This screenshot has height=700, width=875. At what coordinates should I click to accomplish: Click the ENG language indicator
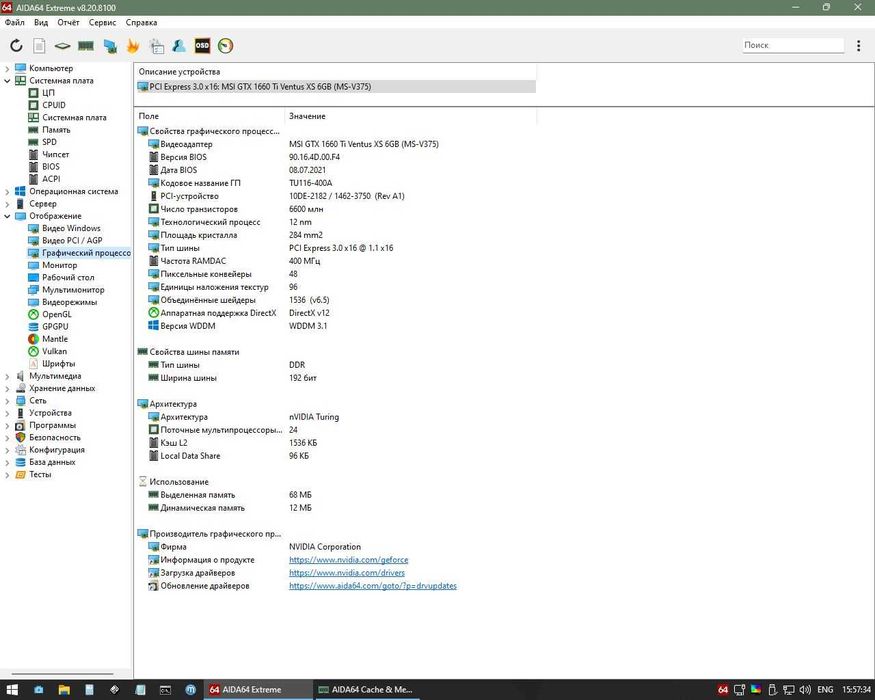click(x=825, y=690)
